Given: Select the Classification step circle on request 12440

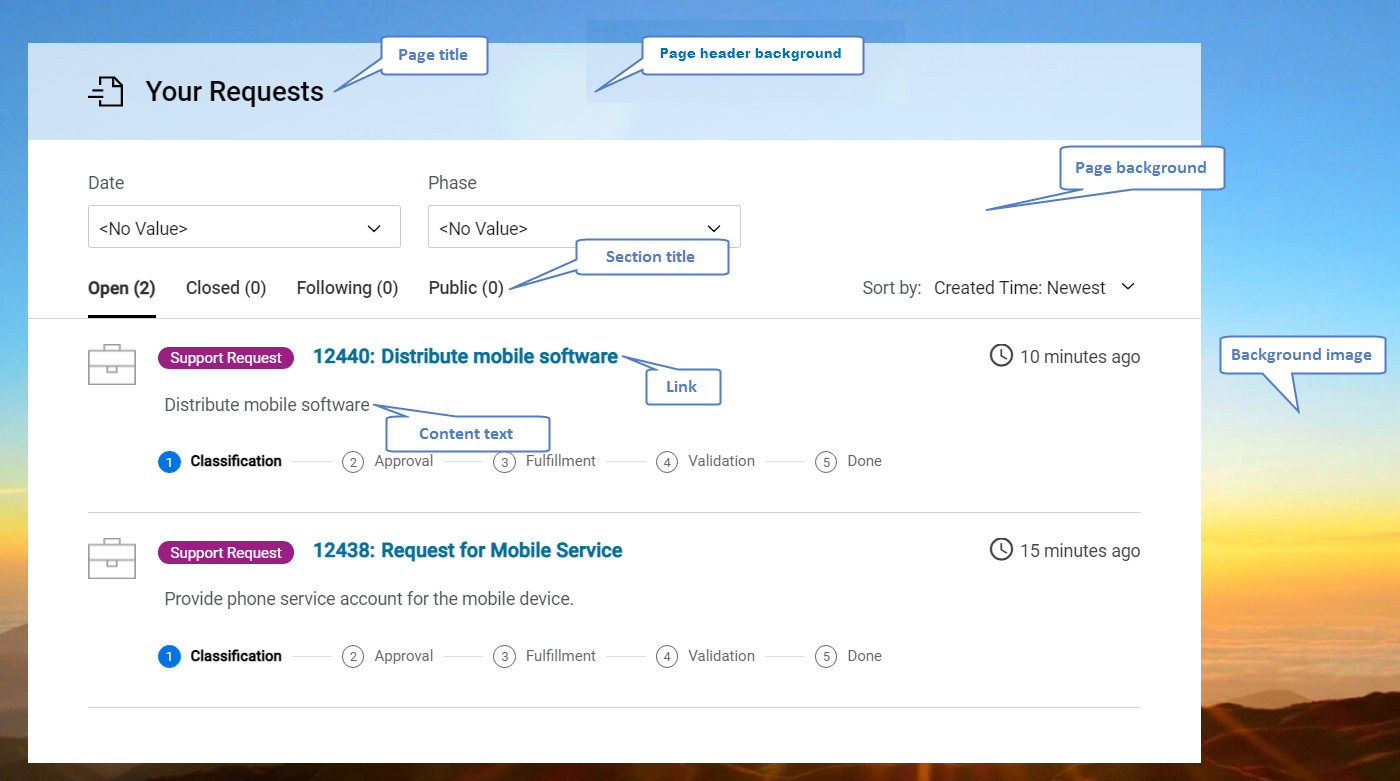Looking at the screenshot, I should tap(169, 461).
